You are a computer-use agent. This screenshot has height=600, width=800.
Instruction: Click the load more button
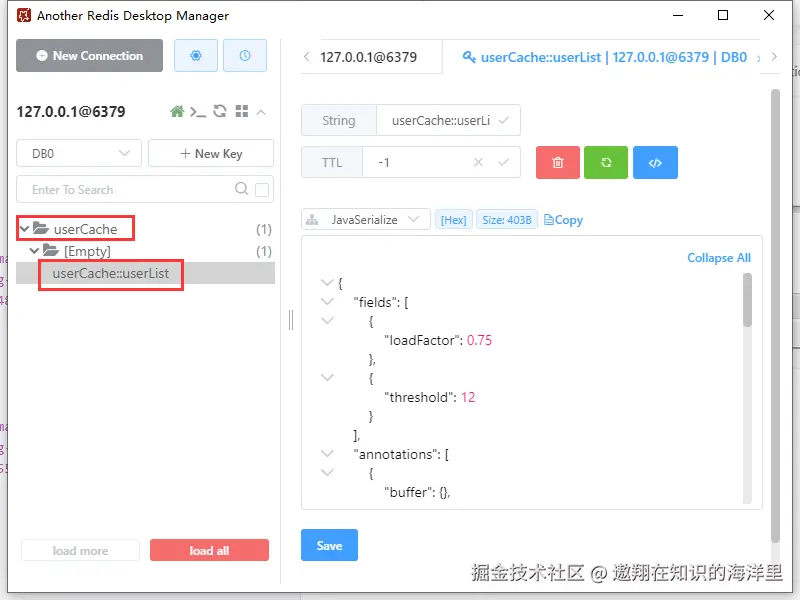(81, 551)
